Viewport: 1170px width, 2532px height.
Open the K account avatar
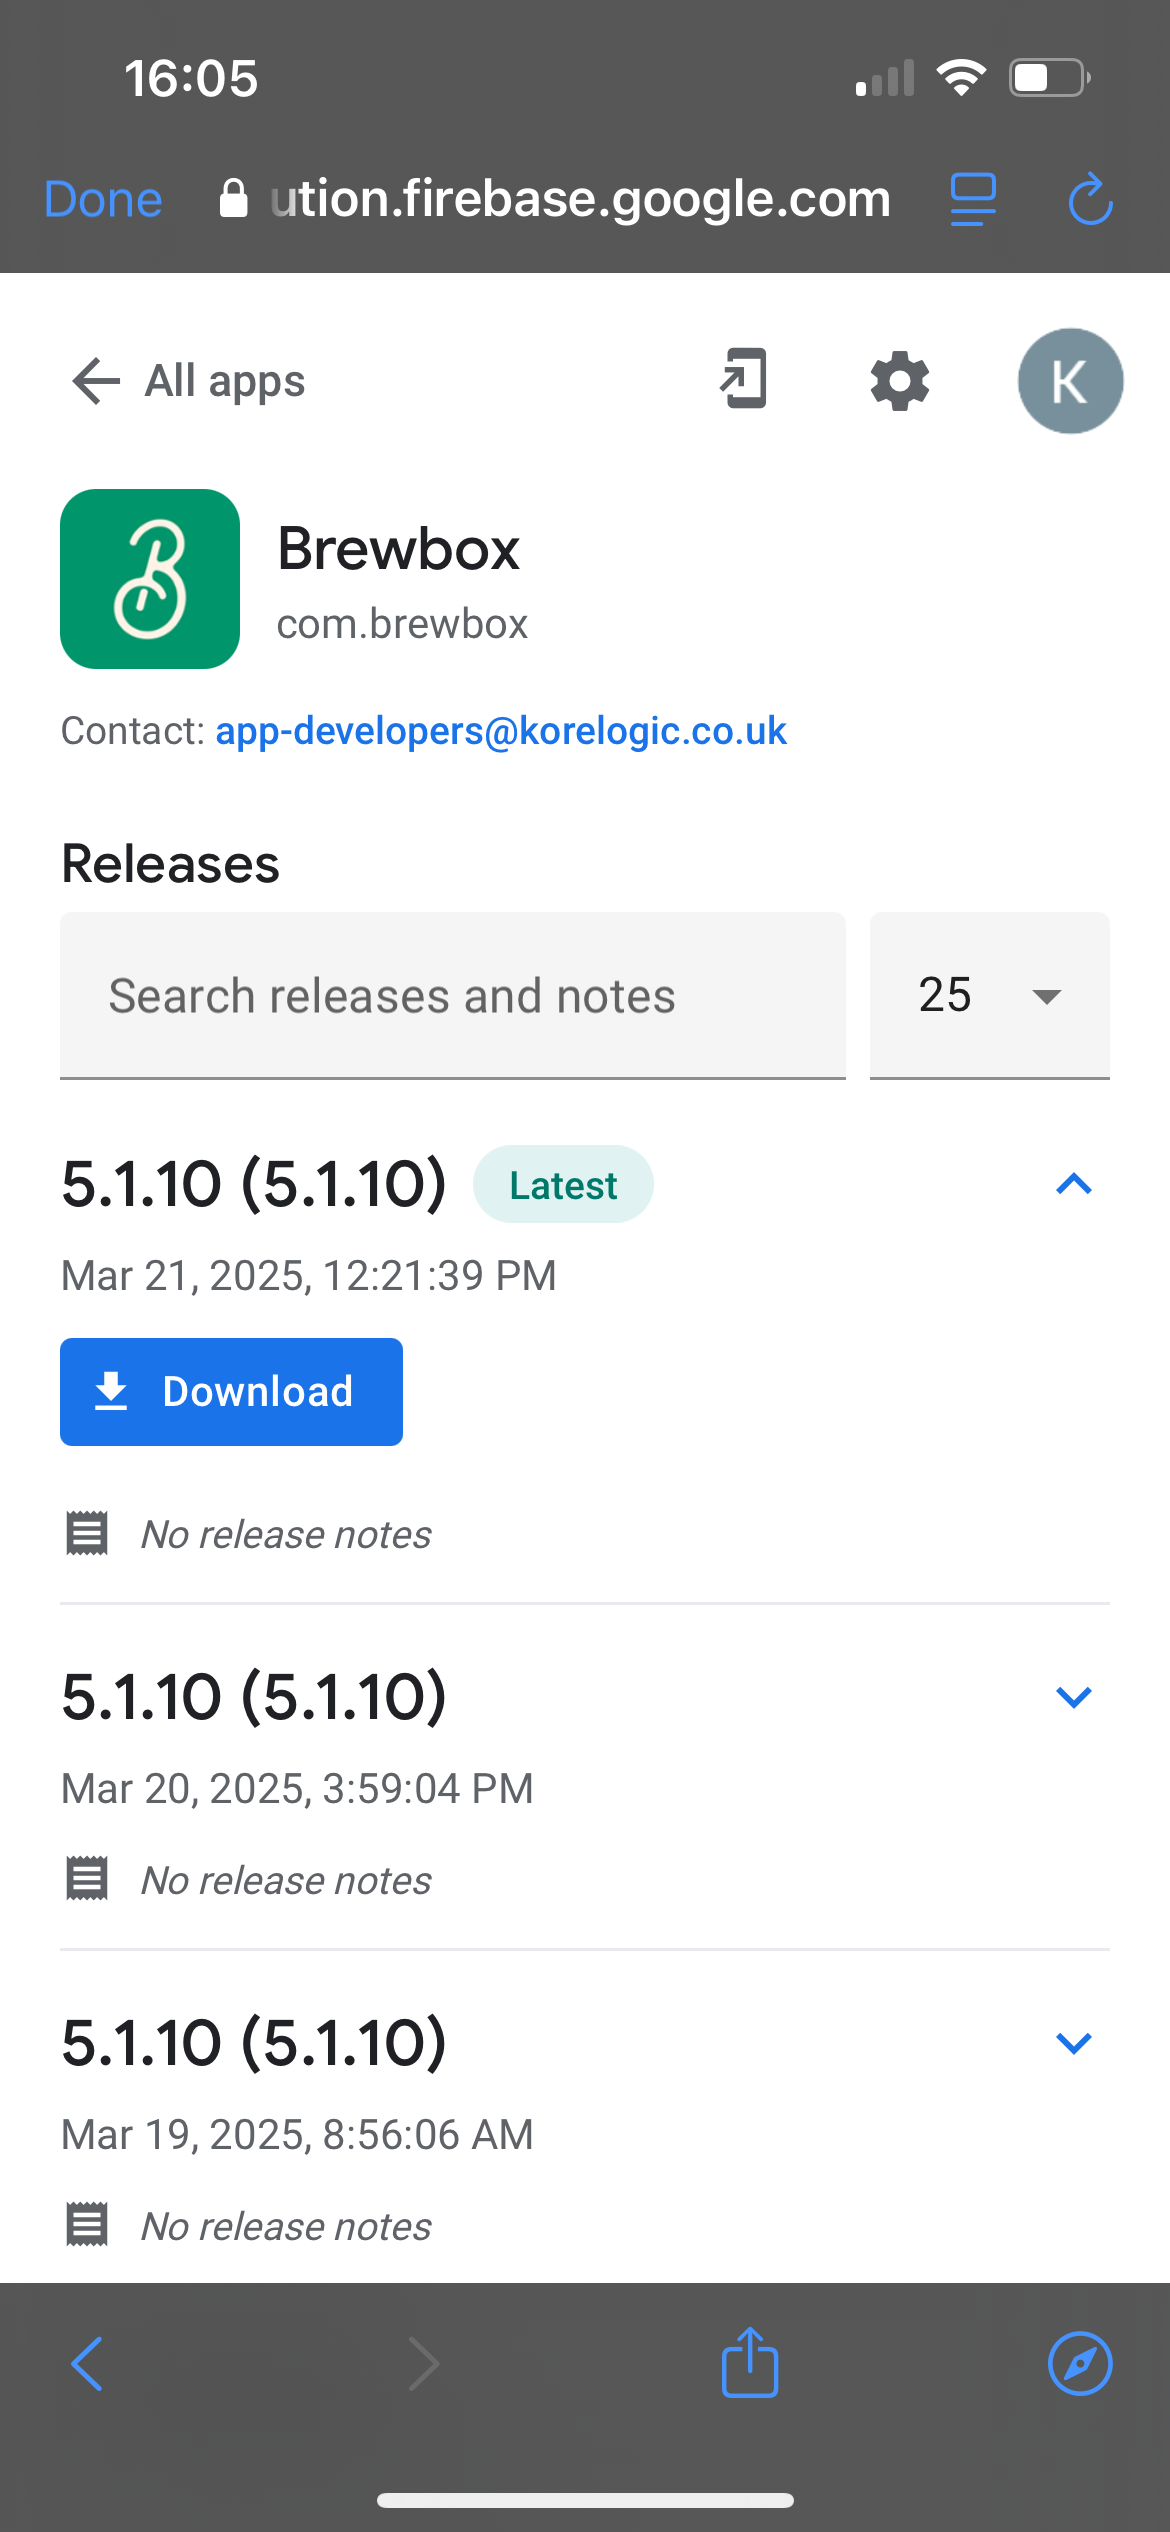point(1069,381)
